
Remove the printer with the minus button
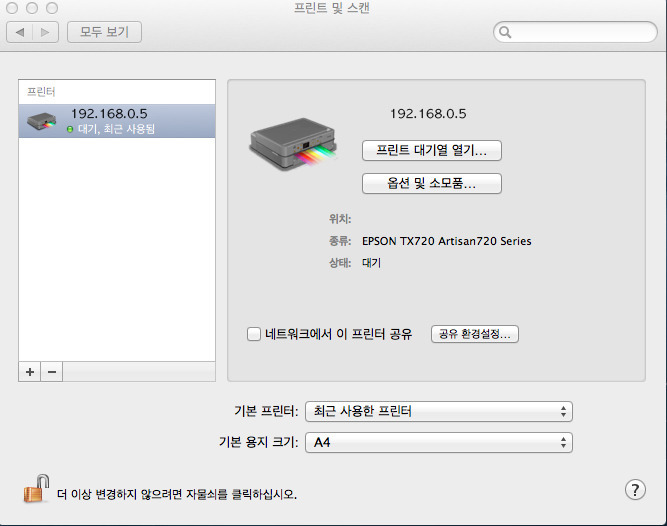click(x=52, y=372)
